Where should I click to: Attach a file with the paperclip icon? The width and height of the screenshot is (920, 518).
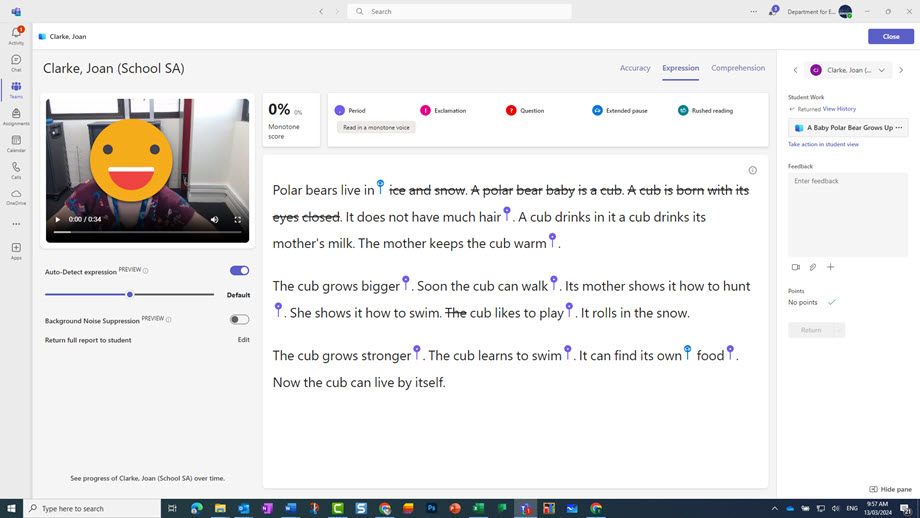point(813,267)
